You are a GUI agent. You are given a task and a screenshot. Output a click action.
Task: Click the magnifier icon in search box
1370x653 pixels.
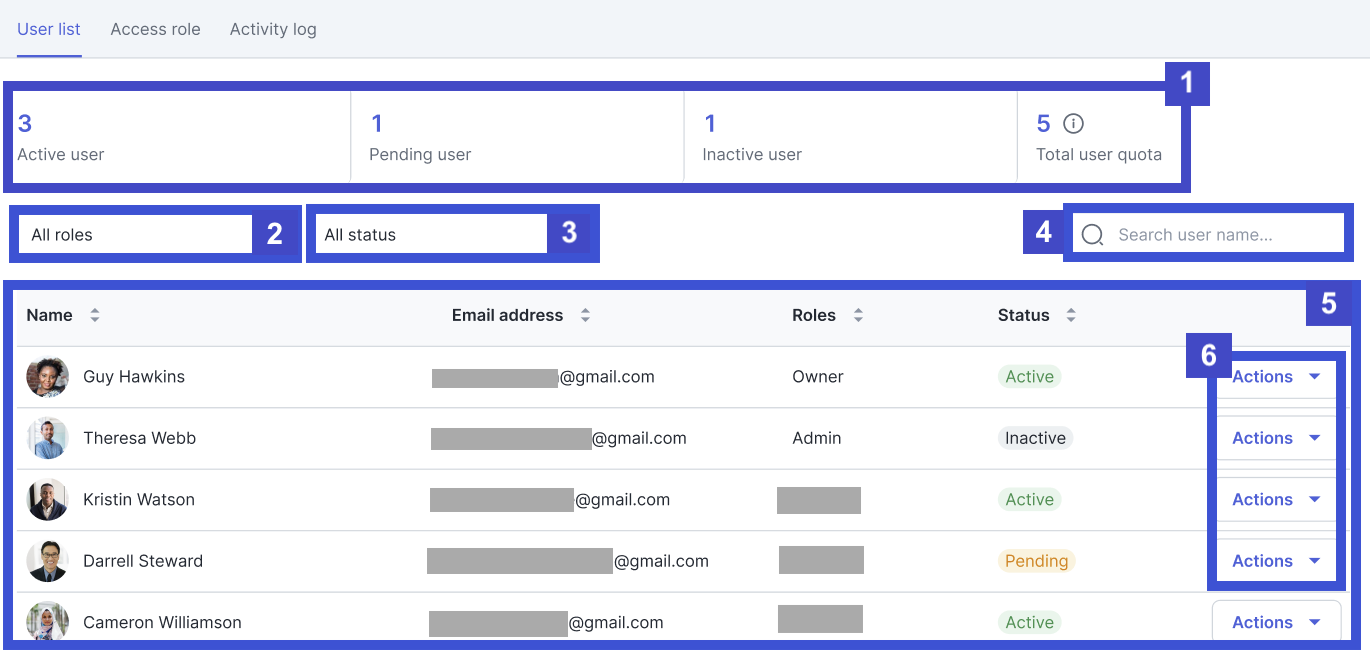tap(1093, 235)
